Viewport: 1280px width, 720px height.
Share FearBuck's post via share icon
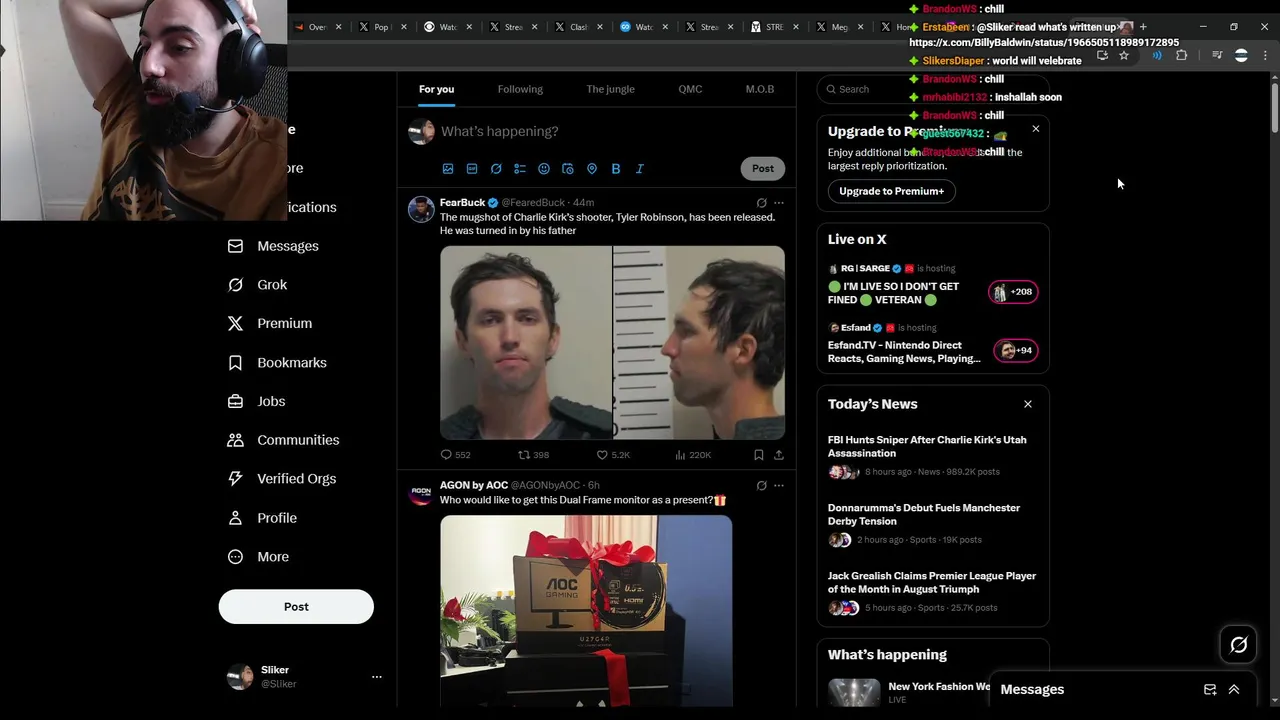tap(779, 455)
